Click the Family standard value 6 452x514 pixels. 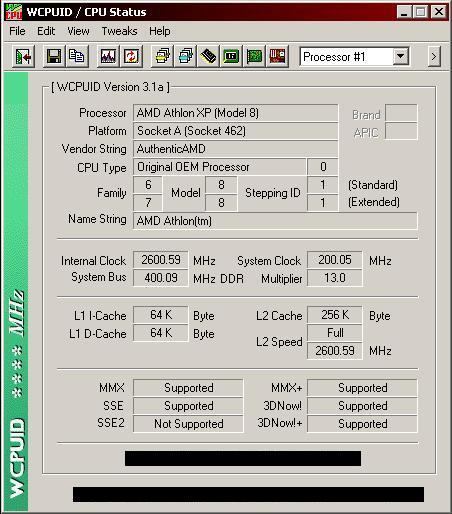tap(148, 185)
